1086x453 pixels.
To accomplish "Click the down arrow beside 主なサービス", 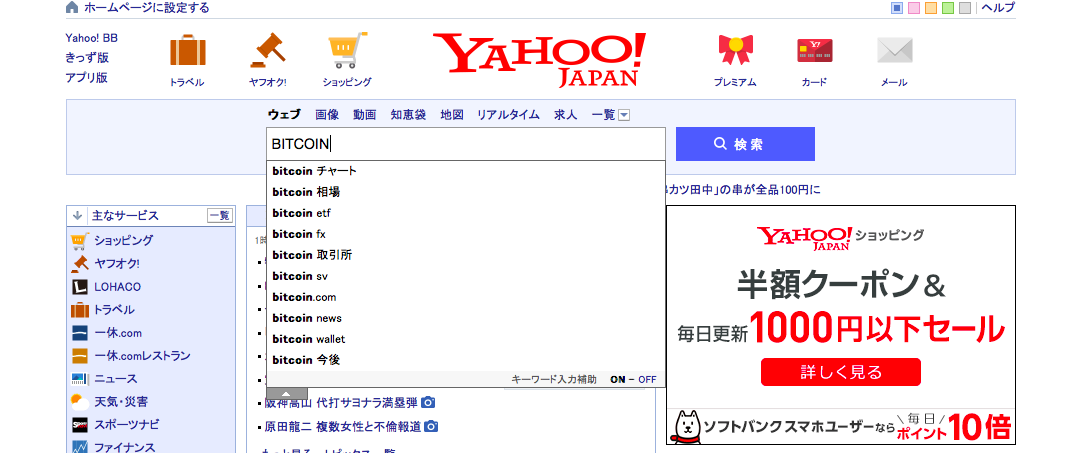I will (78, 215).
